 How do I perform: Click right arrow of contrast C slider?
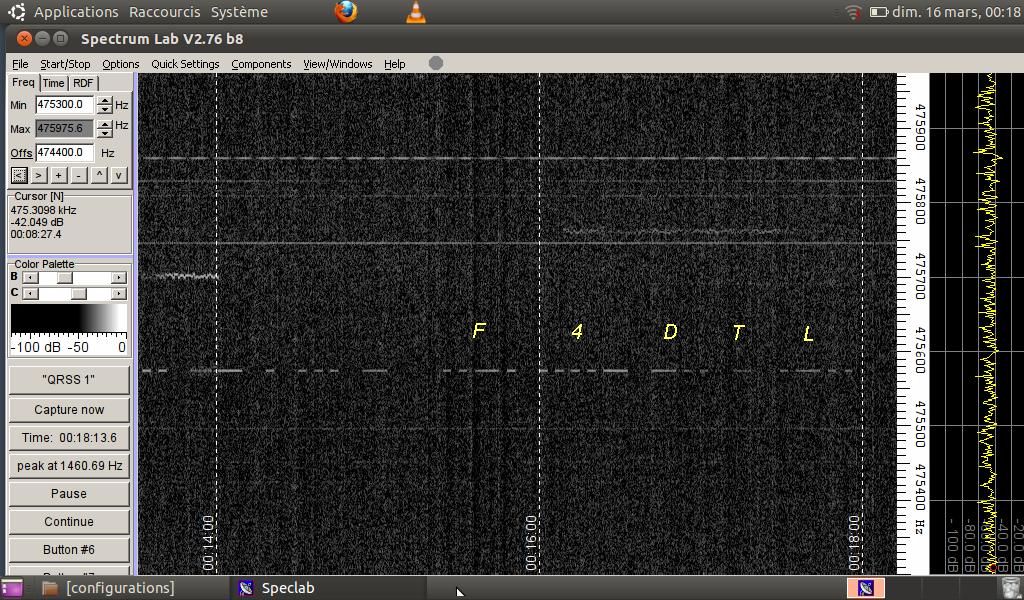(118, 294)
